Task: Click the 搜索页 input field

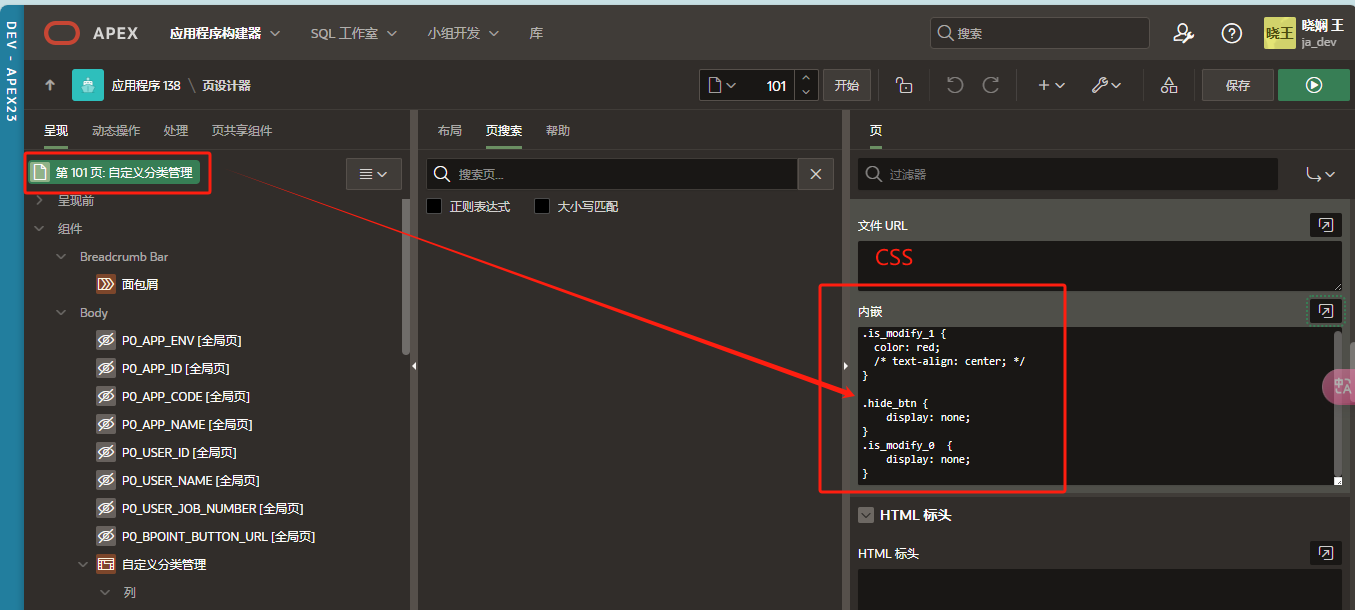Action: (612, 174)
